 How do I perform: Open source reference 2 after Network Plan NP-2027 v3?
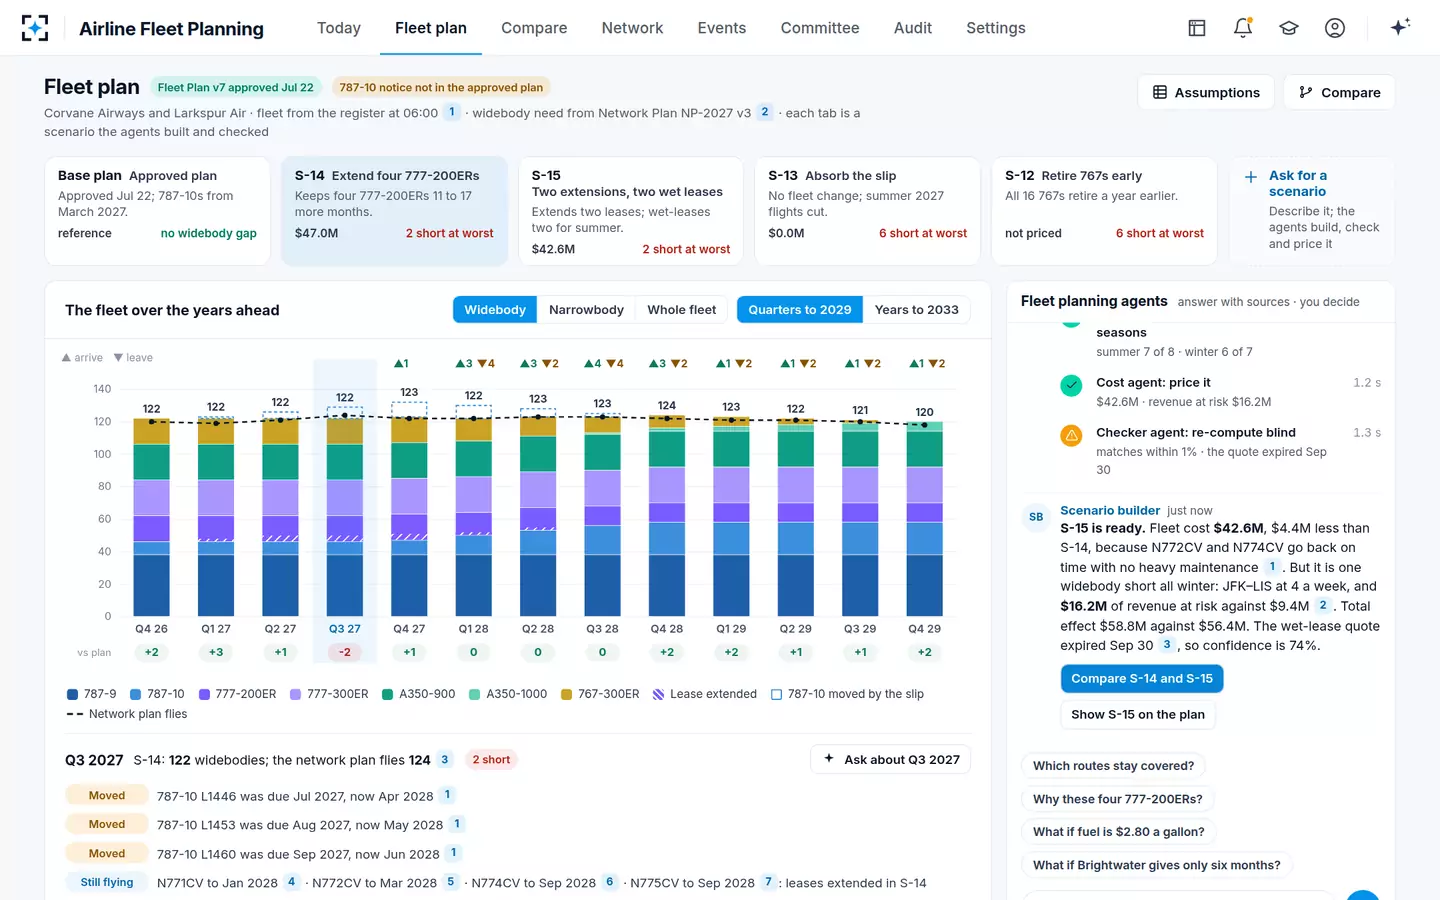pos(765,112)
